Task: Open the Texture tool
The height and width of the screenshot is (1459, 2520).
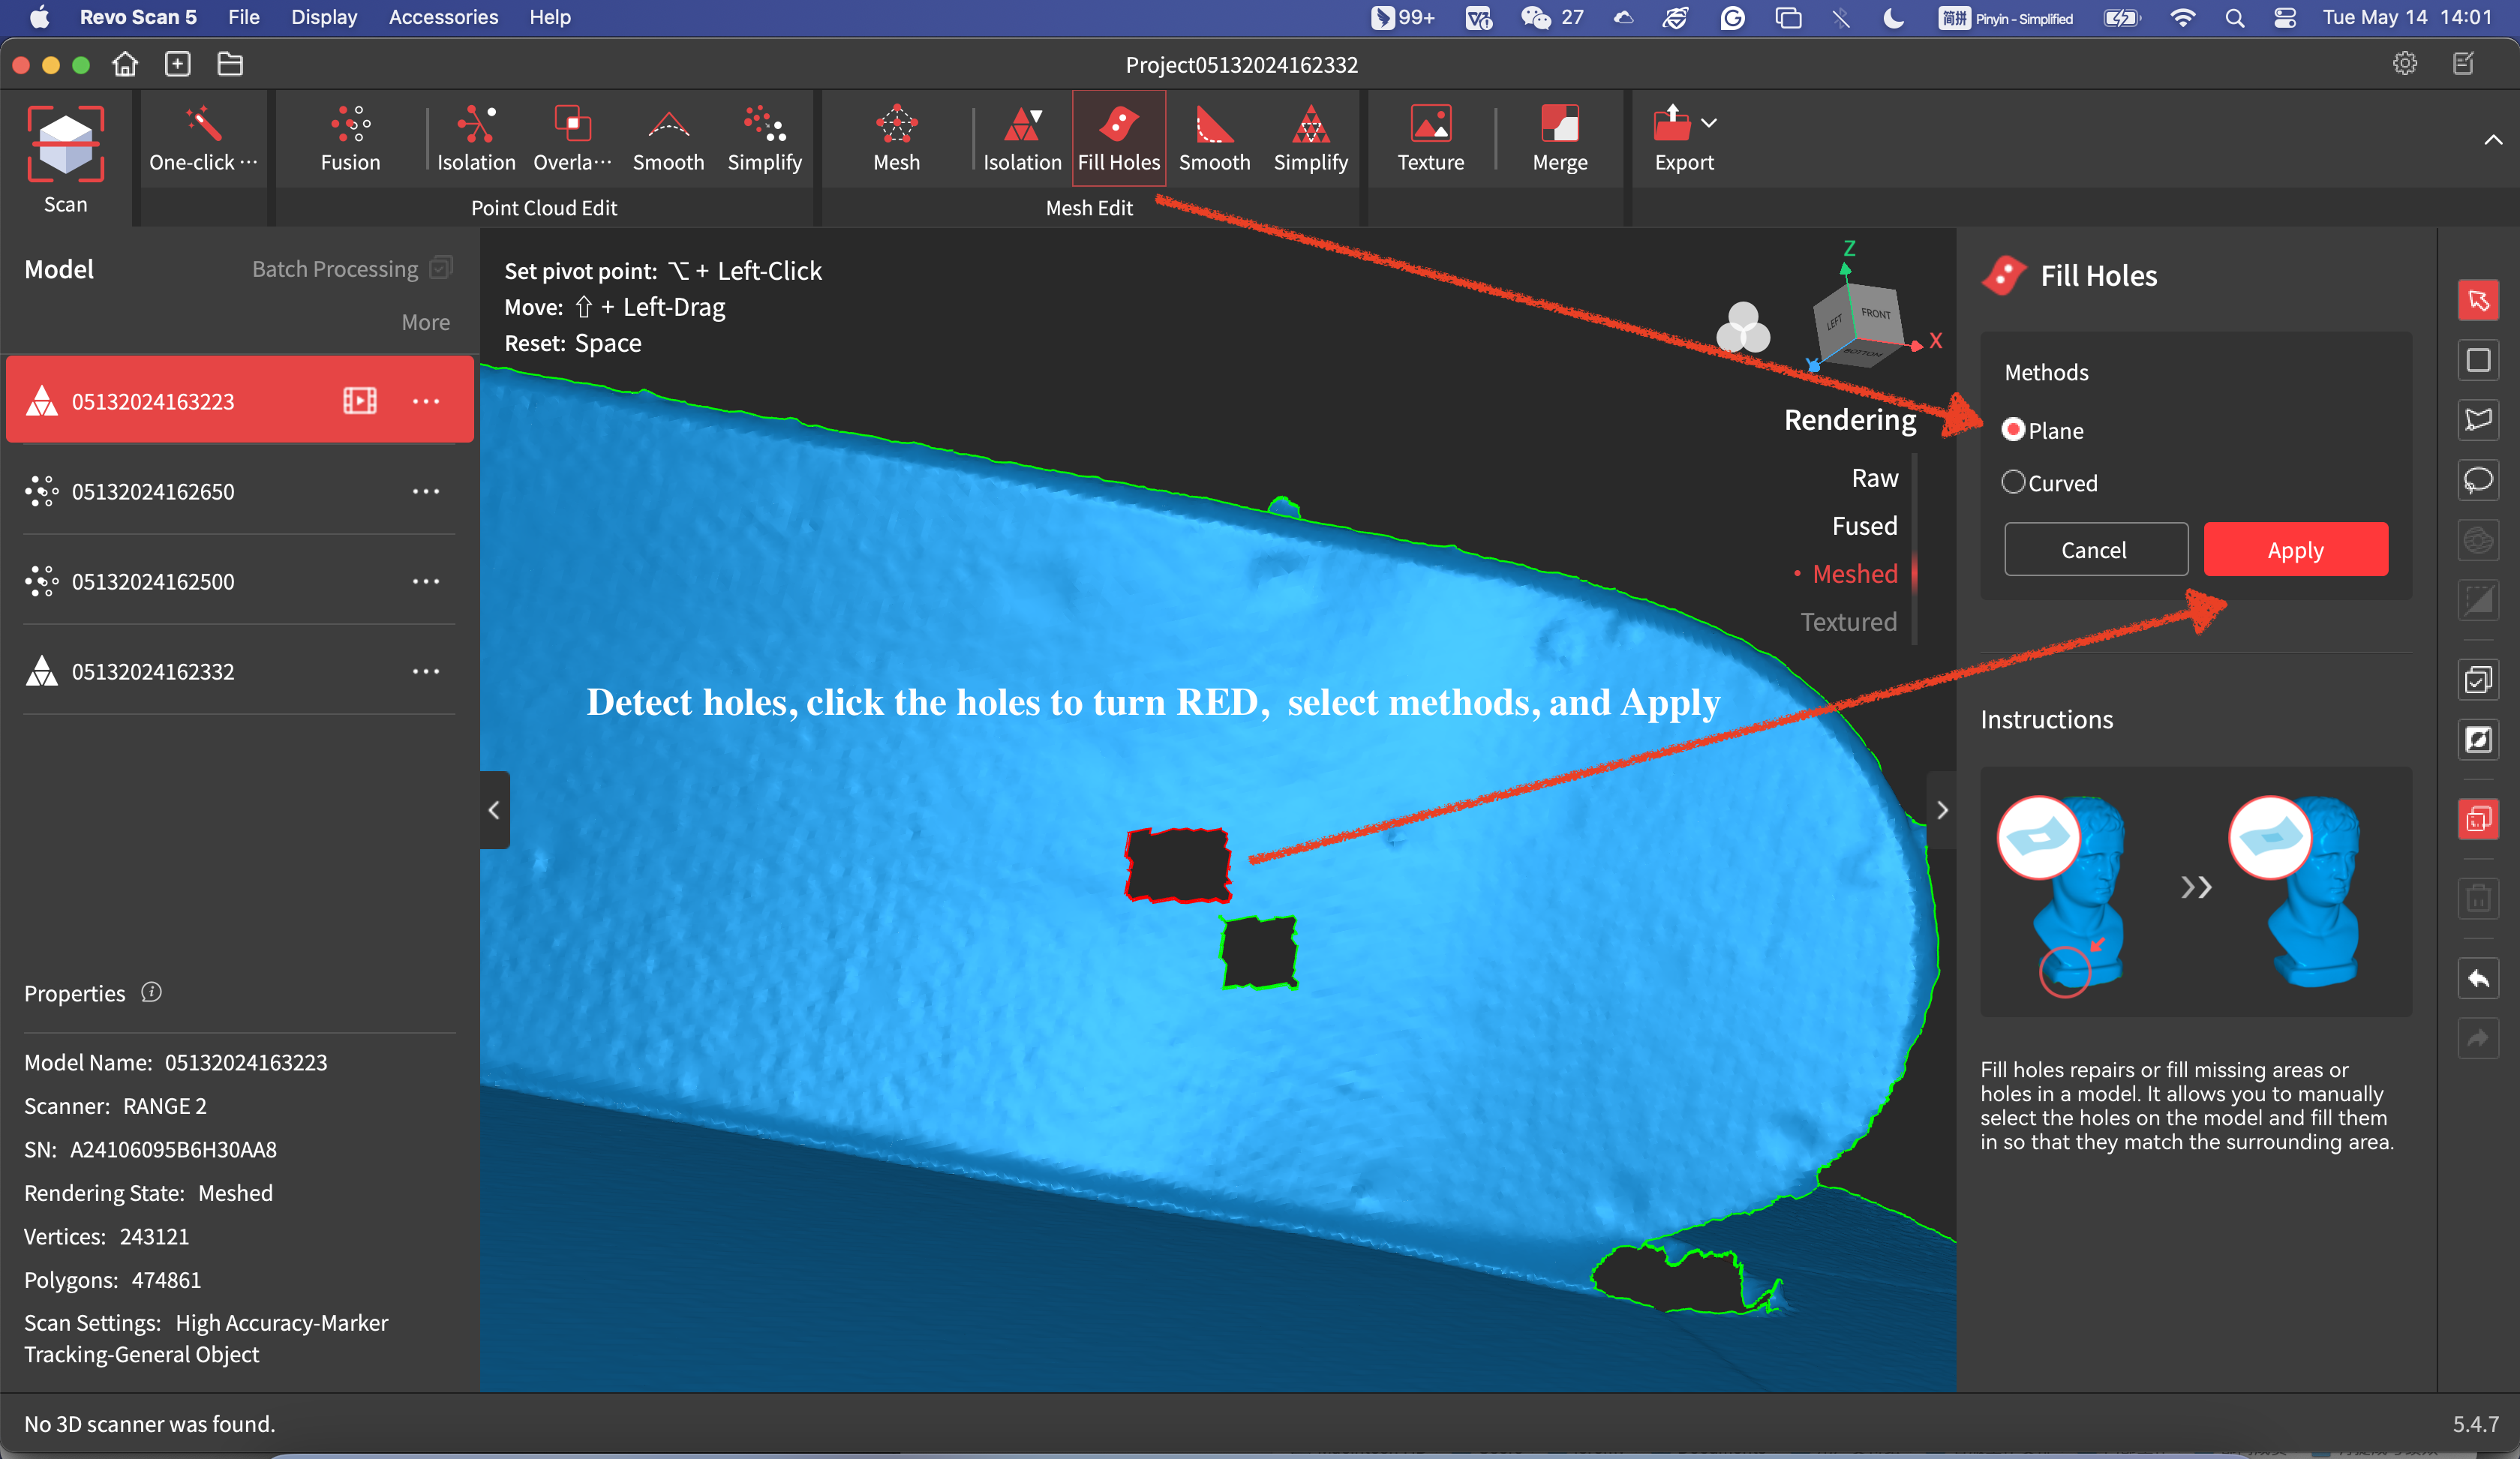Action: point(1430,138)
